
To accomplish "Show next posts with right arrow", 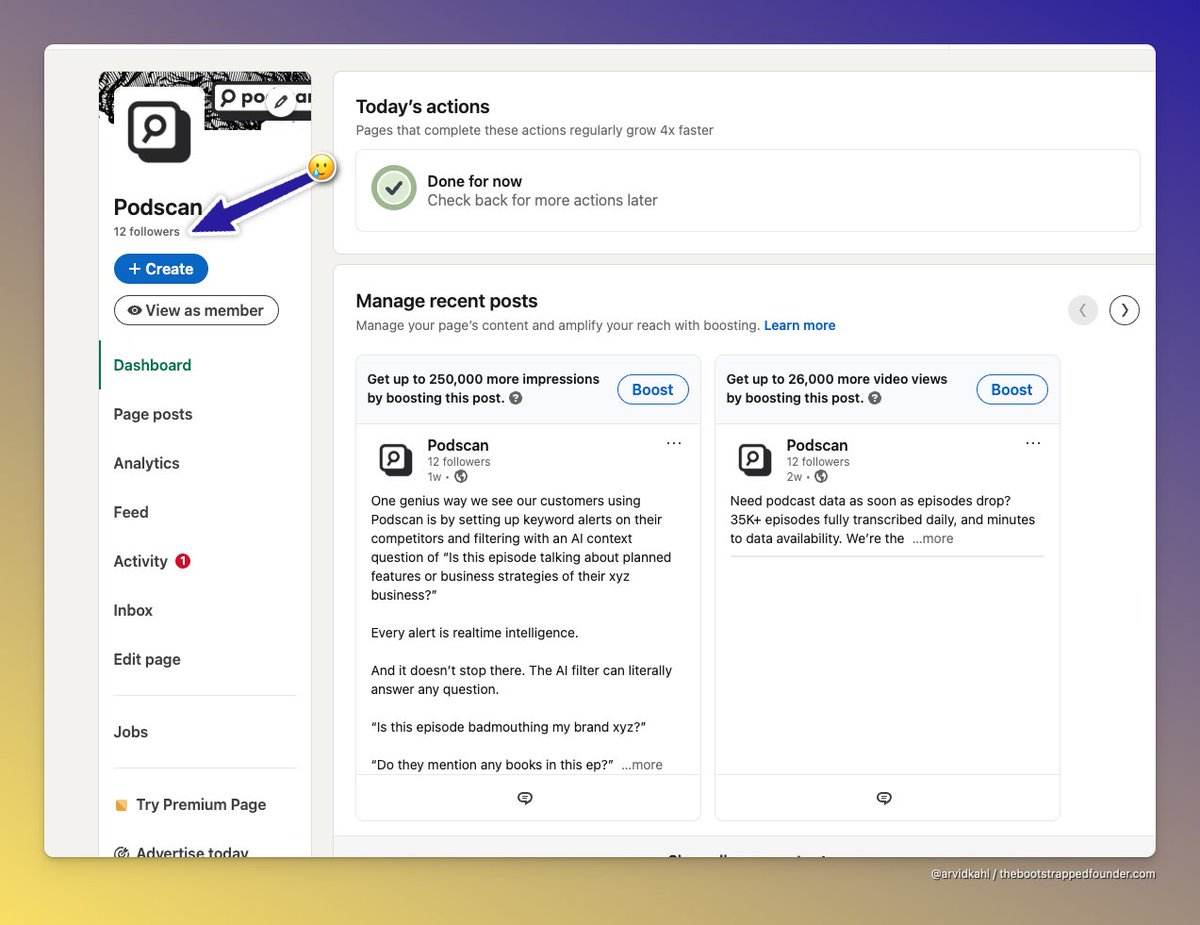I will pos(1124,310).
